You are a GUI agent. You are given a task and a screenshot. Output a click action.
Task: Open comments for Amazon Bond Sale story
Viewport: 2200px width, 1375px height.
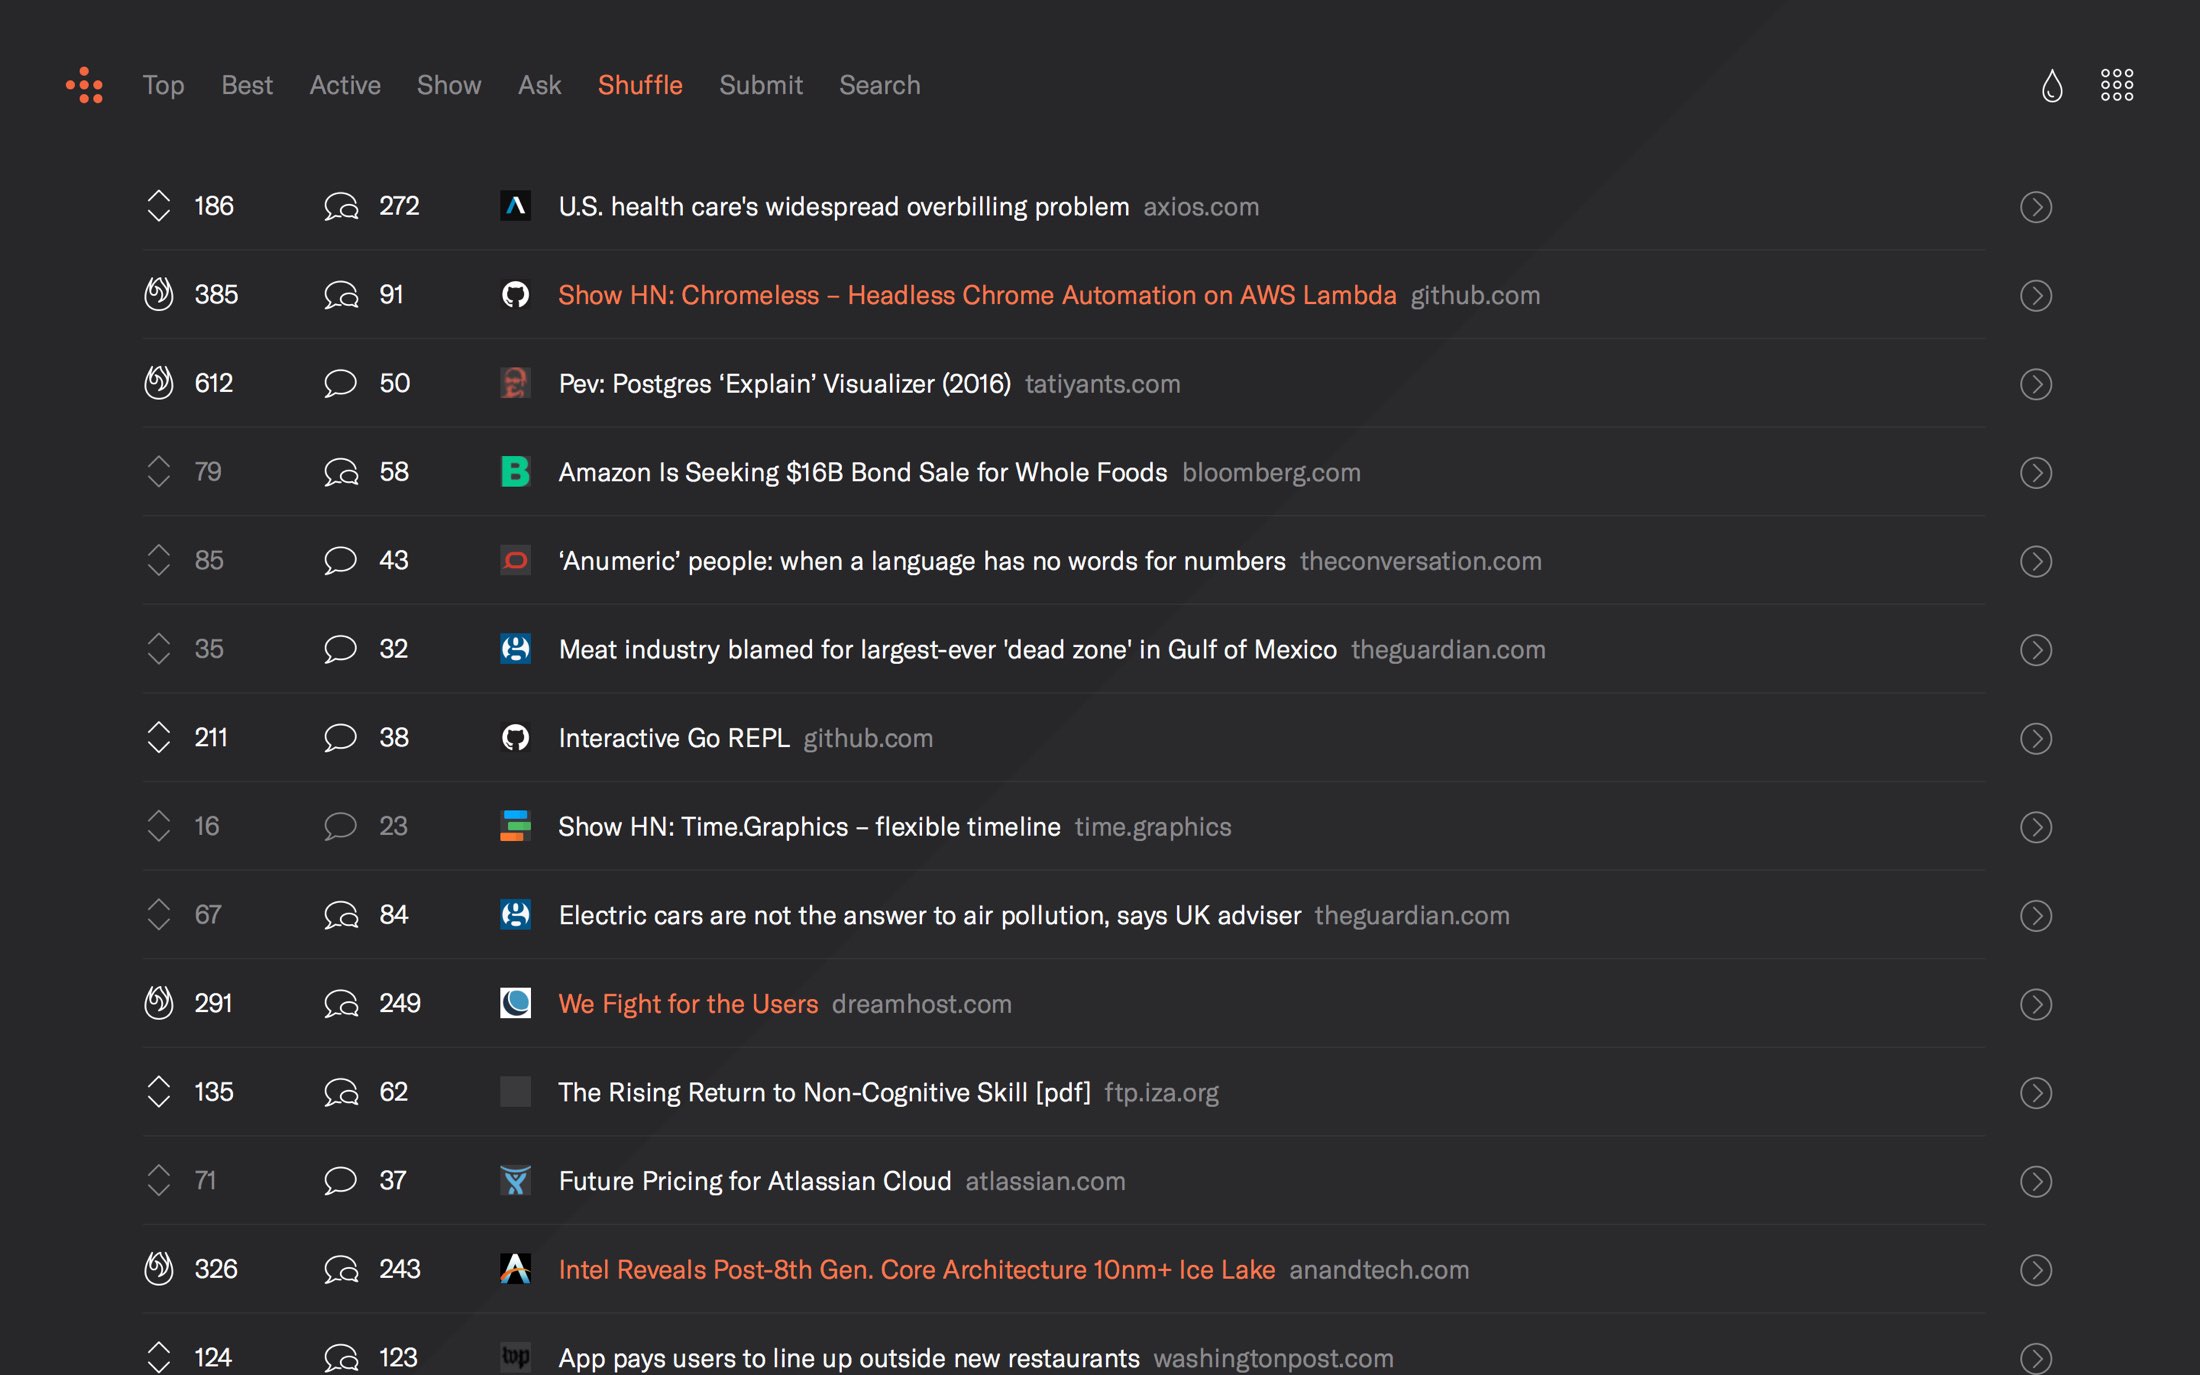(341, 472)
